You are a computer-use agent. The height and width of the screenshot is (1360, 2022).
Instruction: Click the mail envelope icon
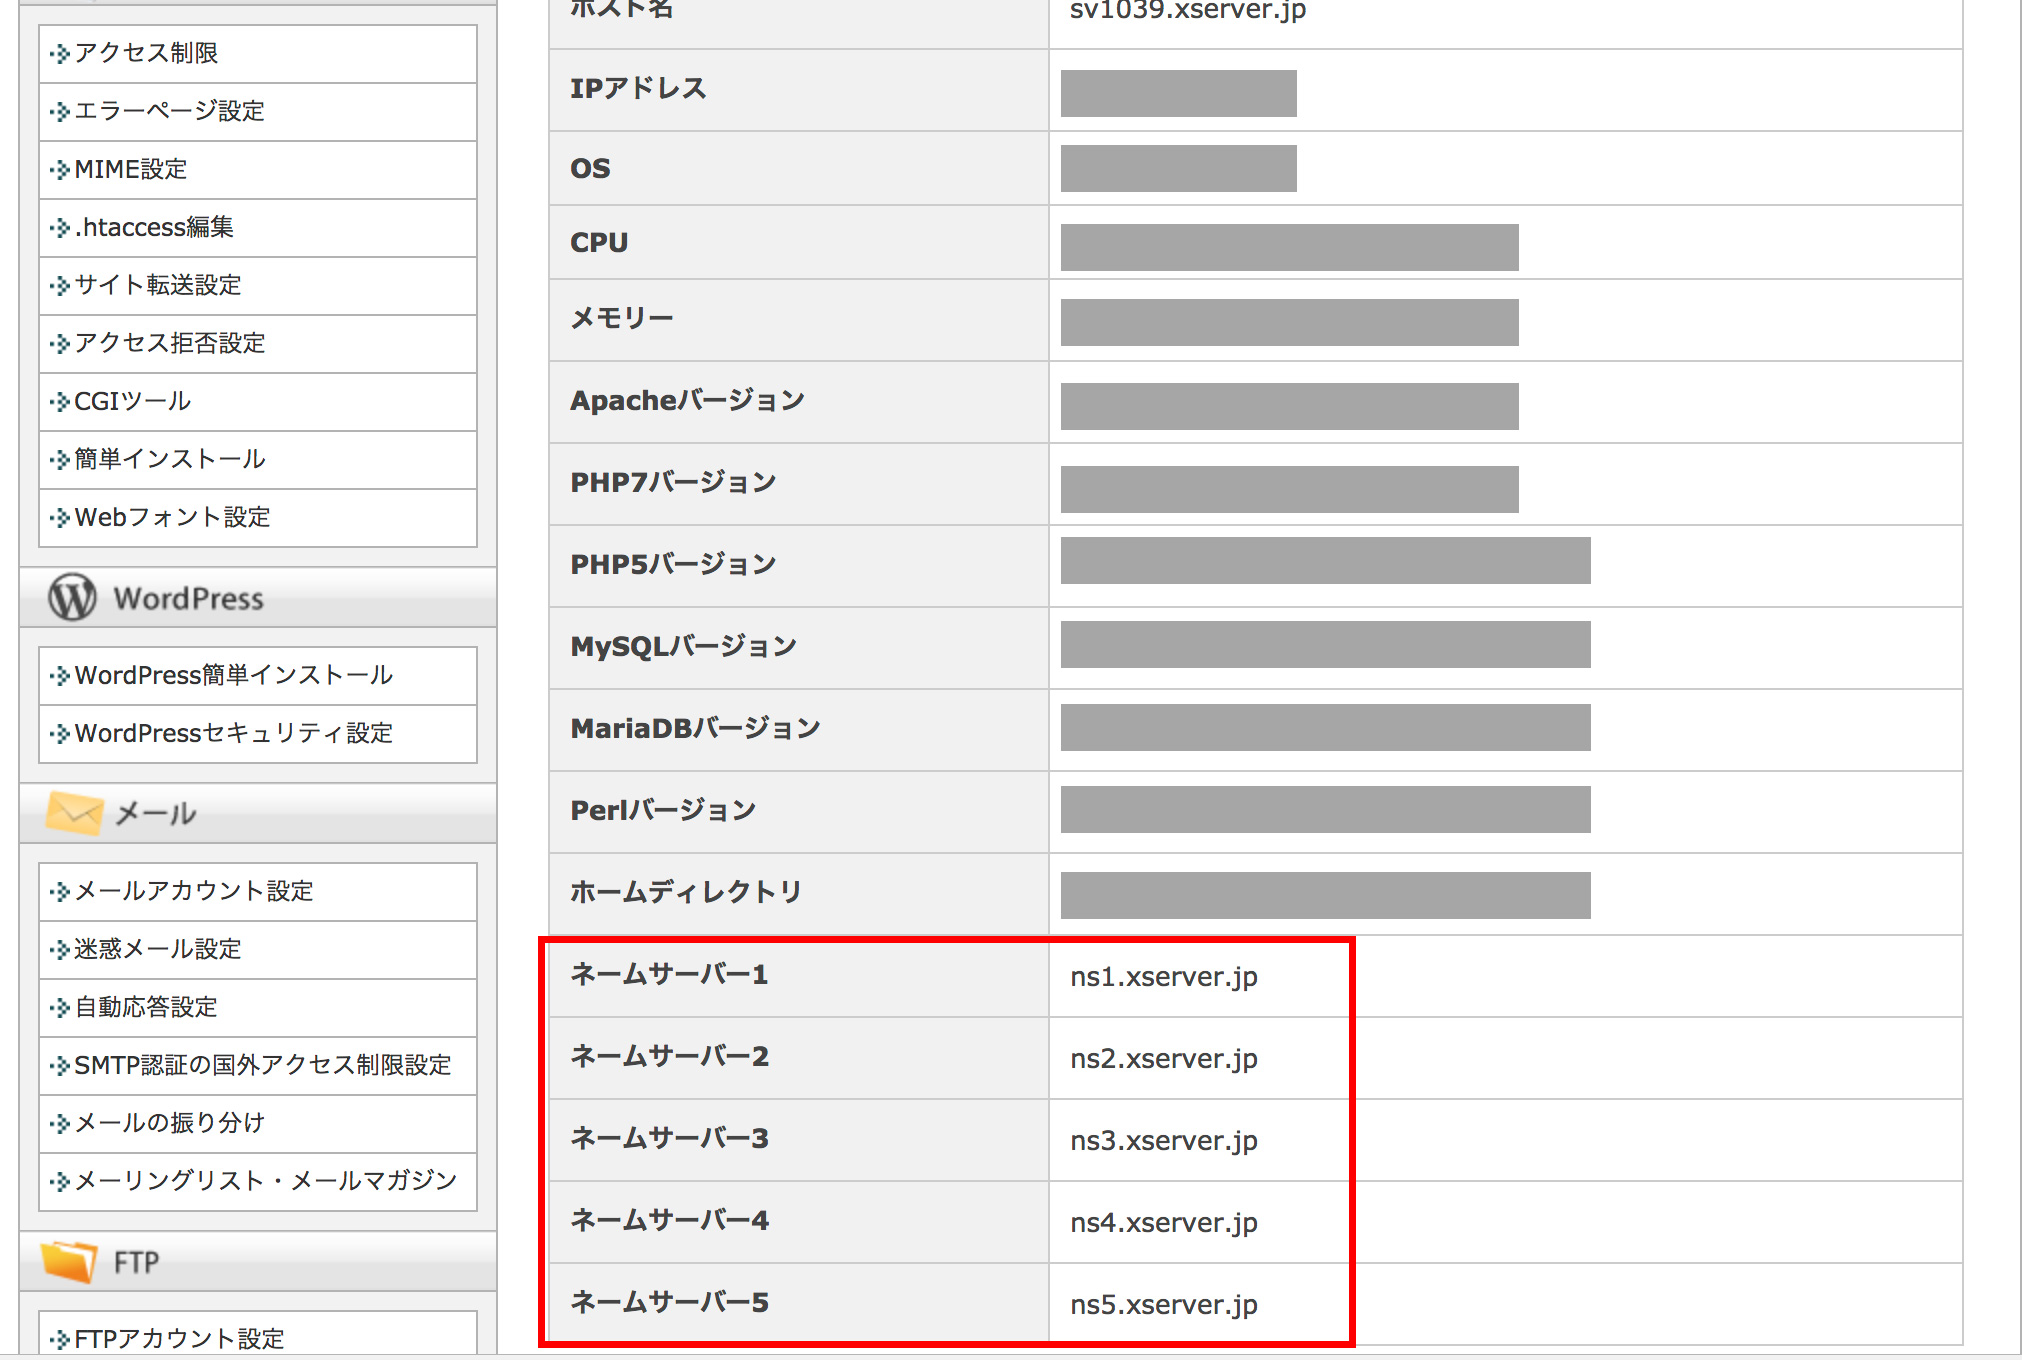[73, 813]
